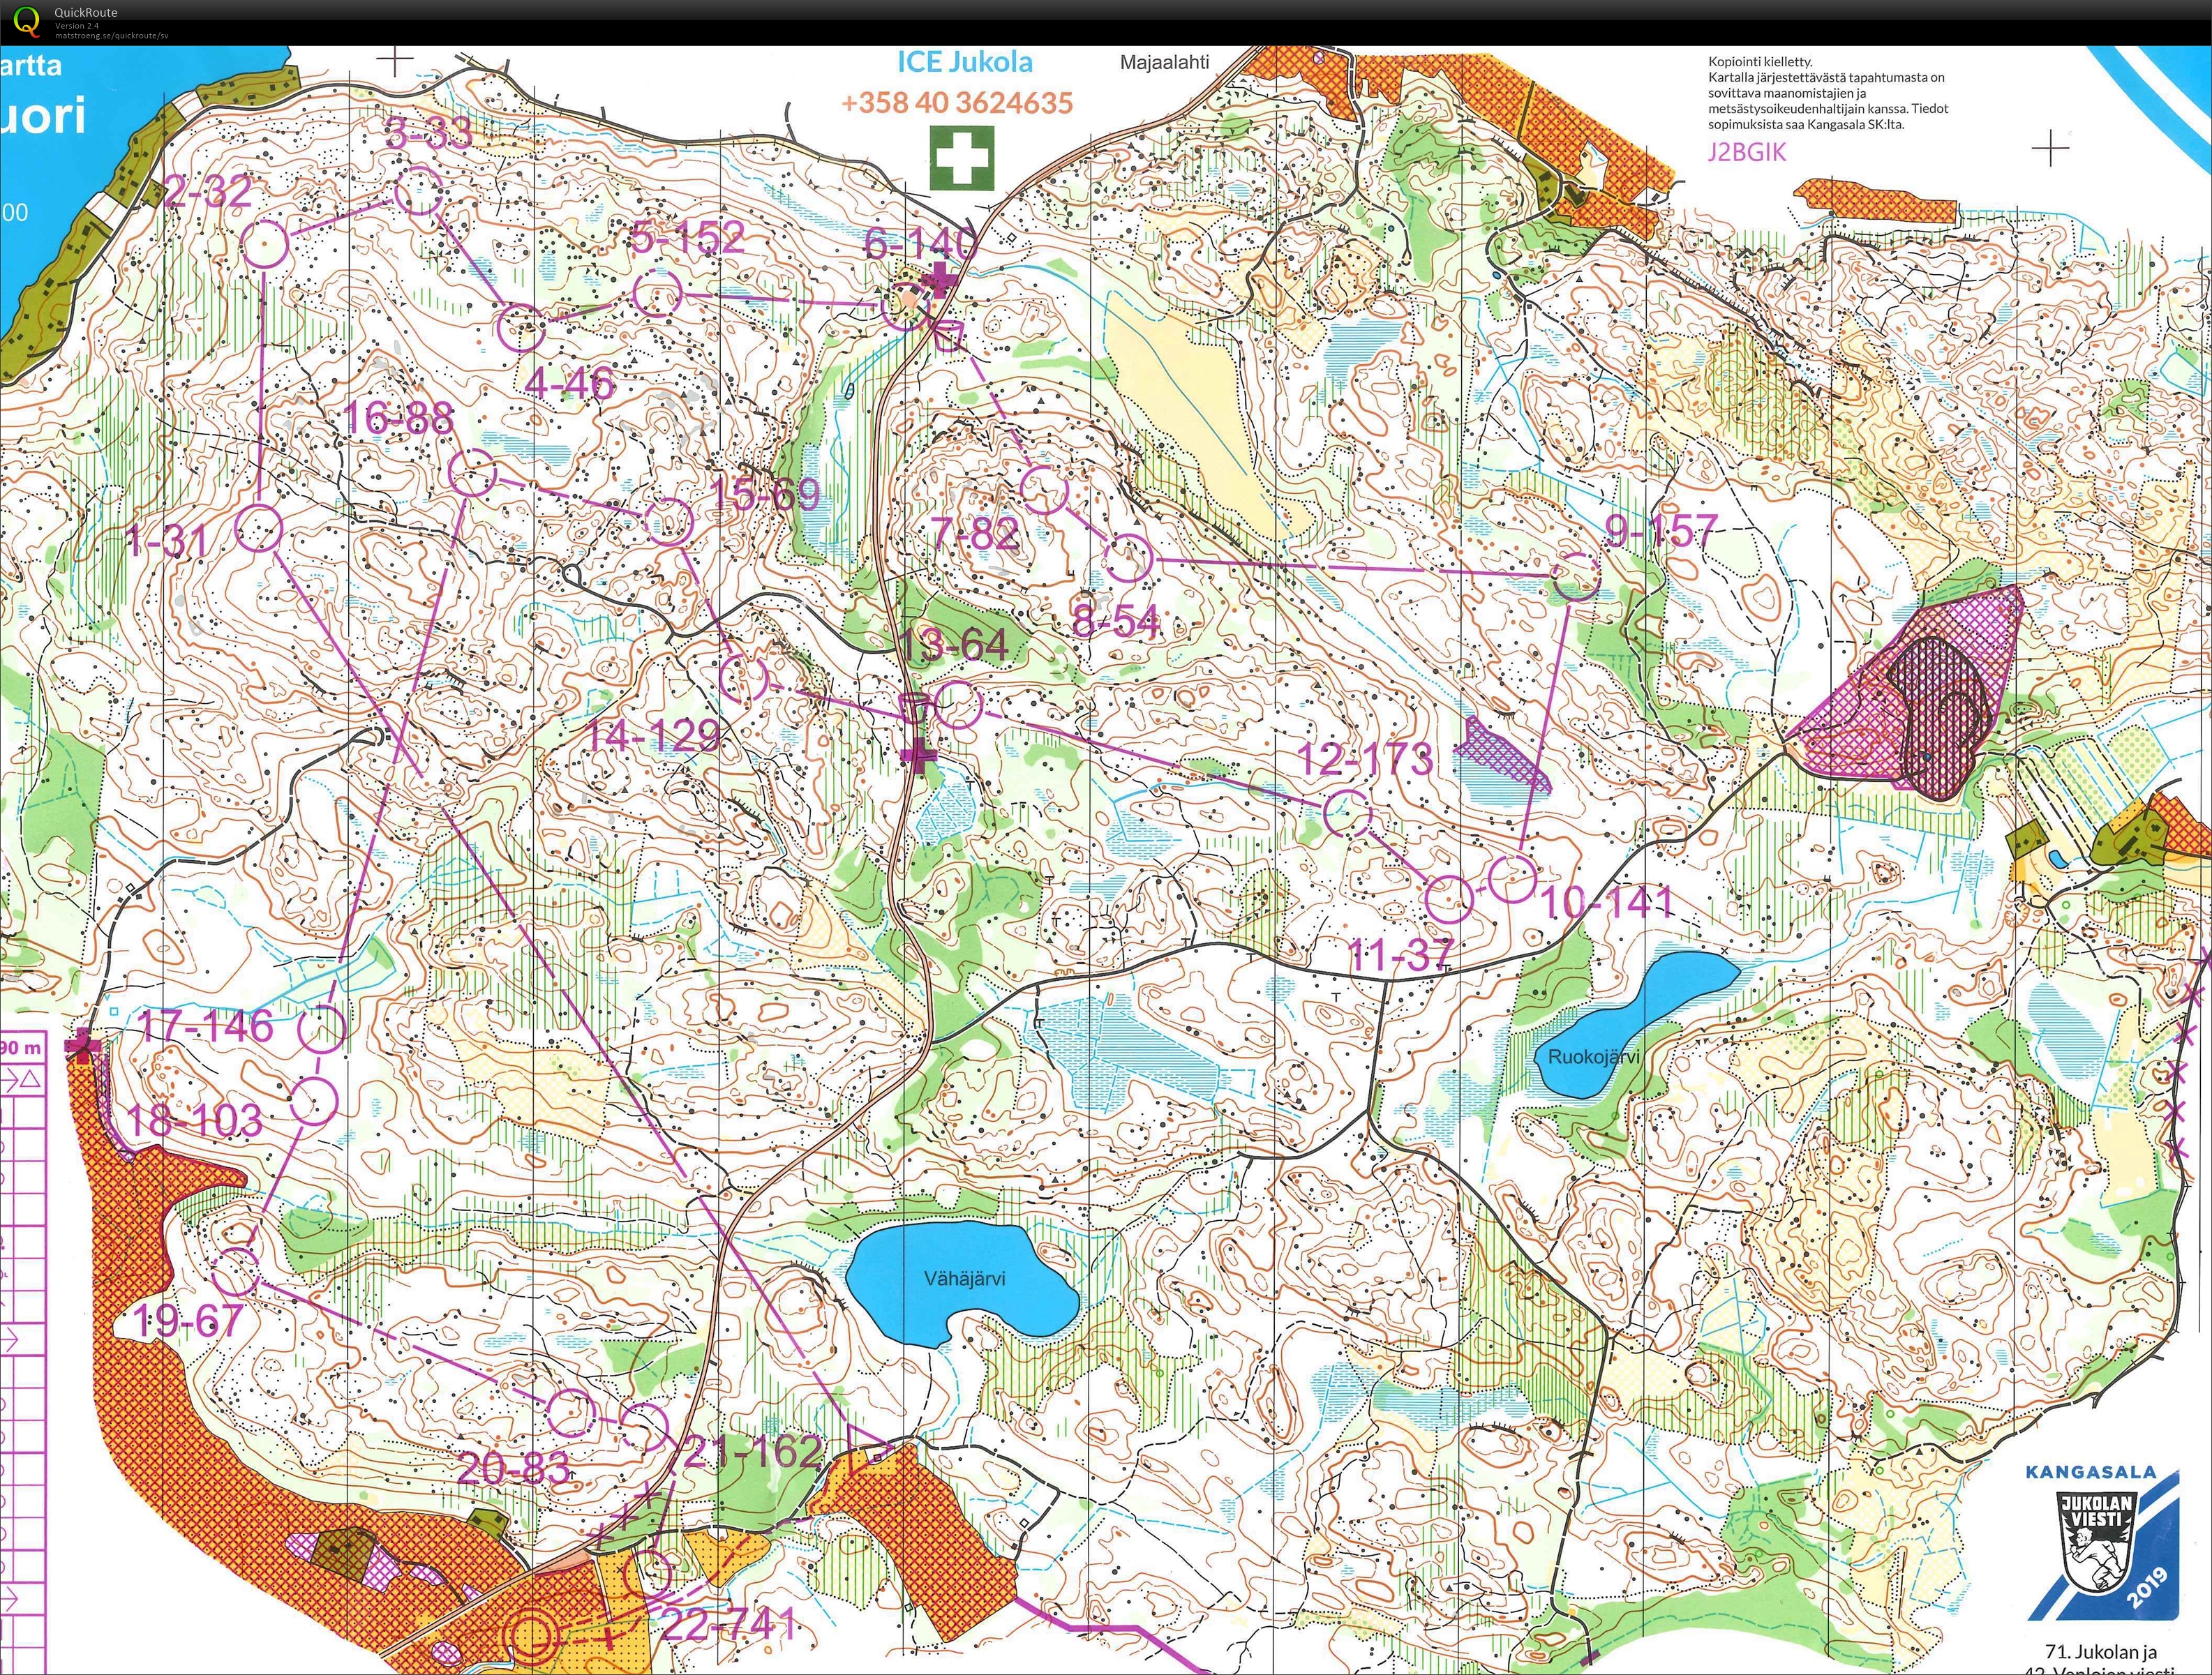This screenshot has height=1675, width=2212.
Task: Click the Version 2.4 text
Action: coord(76,25)
